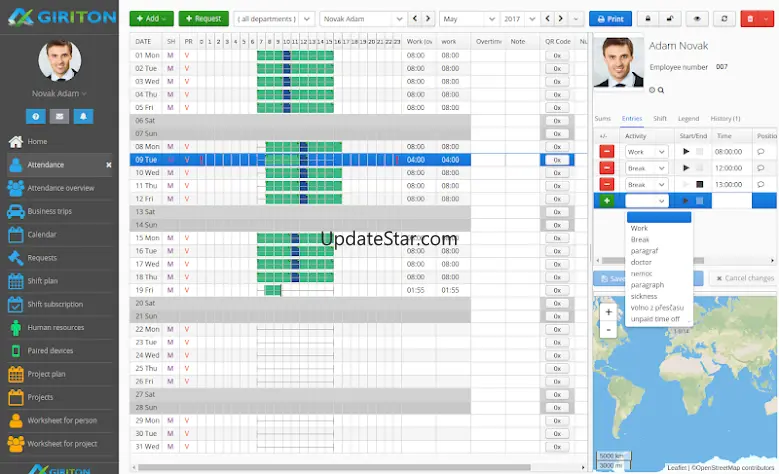Open Worksheet for person

[x=62, y=420]
